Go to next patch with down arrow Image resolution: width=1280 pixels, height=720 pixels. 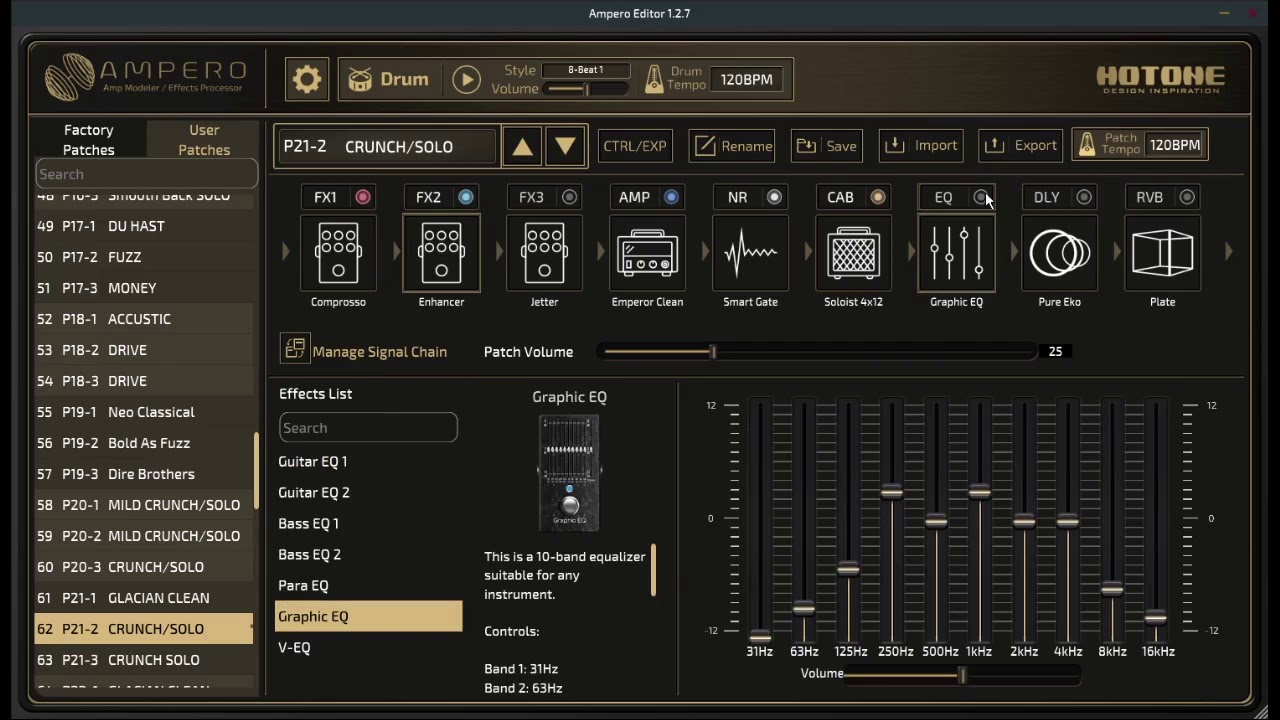tap(565, 146)
